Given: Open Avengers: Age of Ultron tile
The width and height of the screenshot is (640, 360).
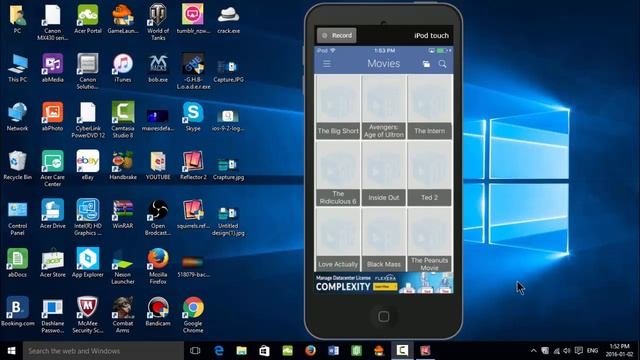Looking at the screenshot, I should 384,107.
